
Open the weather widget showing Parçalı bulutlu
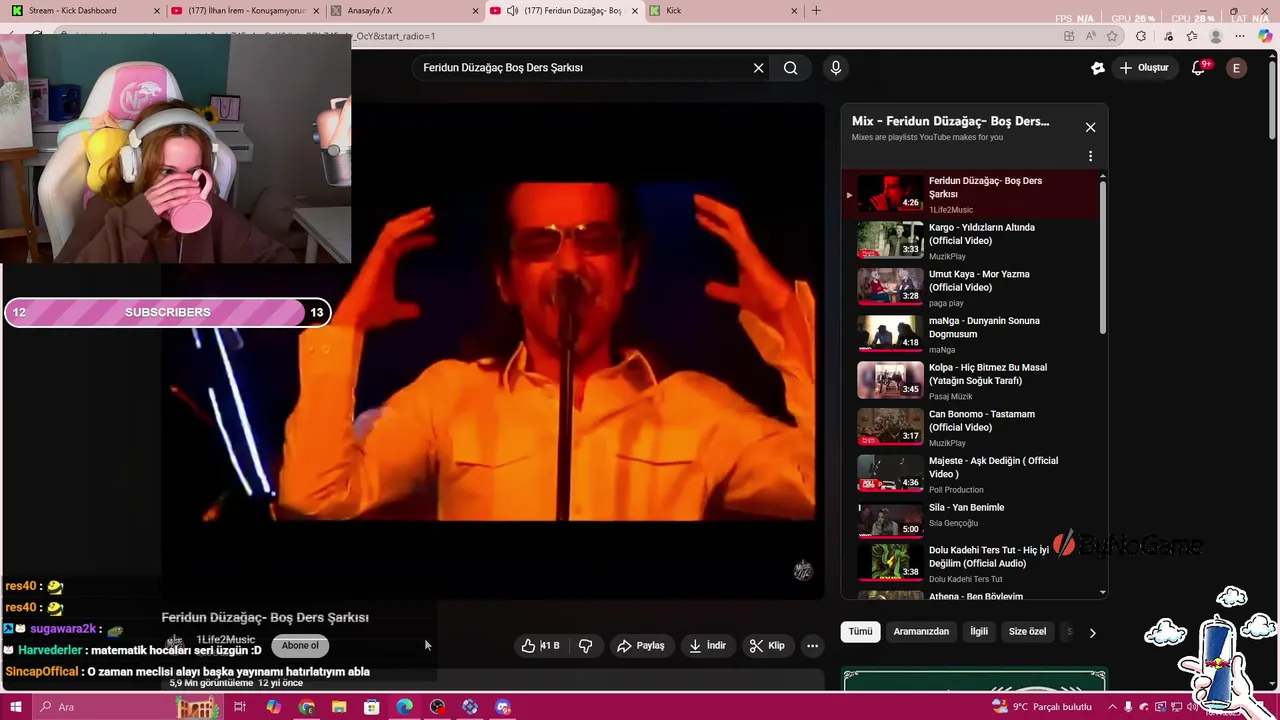click(1043, 707)
